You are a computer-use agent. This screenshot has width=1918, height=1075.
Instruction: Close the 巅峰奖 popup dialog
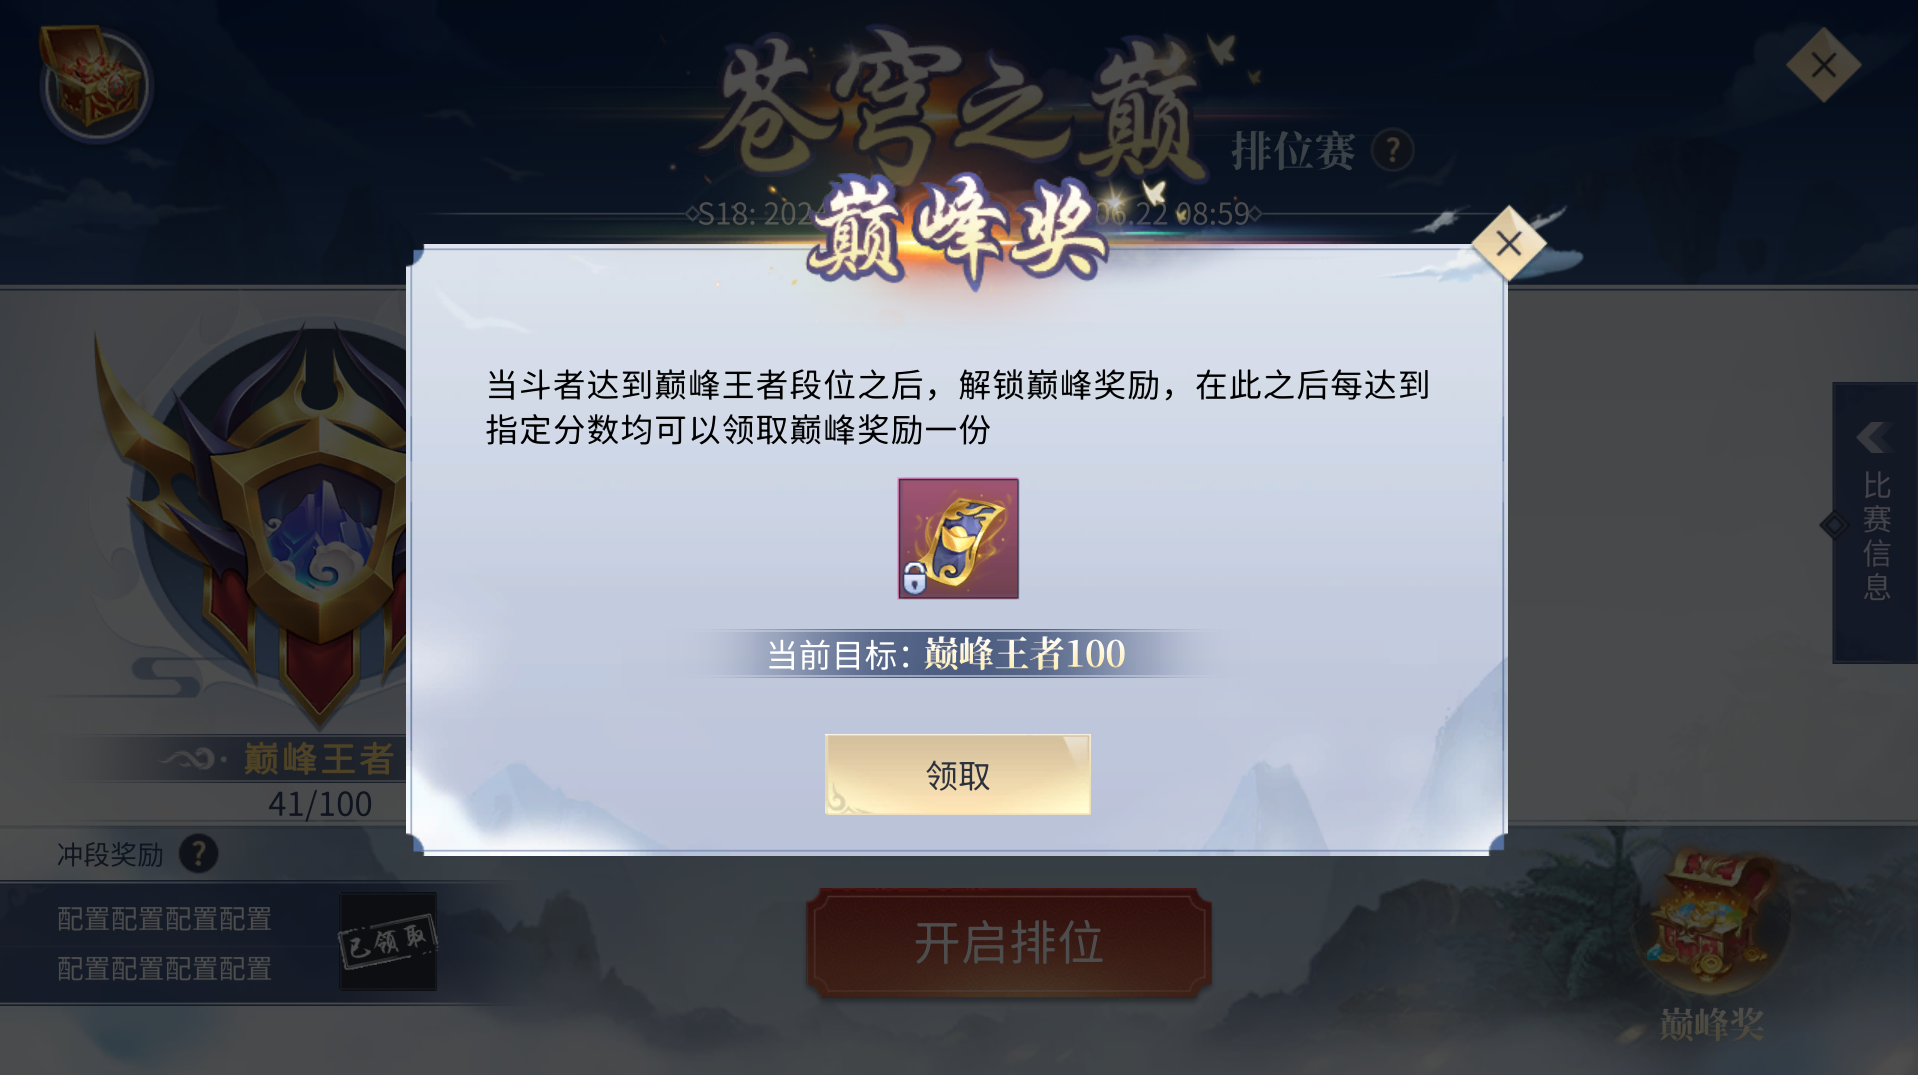coord(1508,243)
